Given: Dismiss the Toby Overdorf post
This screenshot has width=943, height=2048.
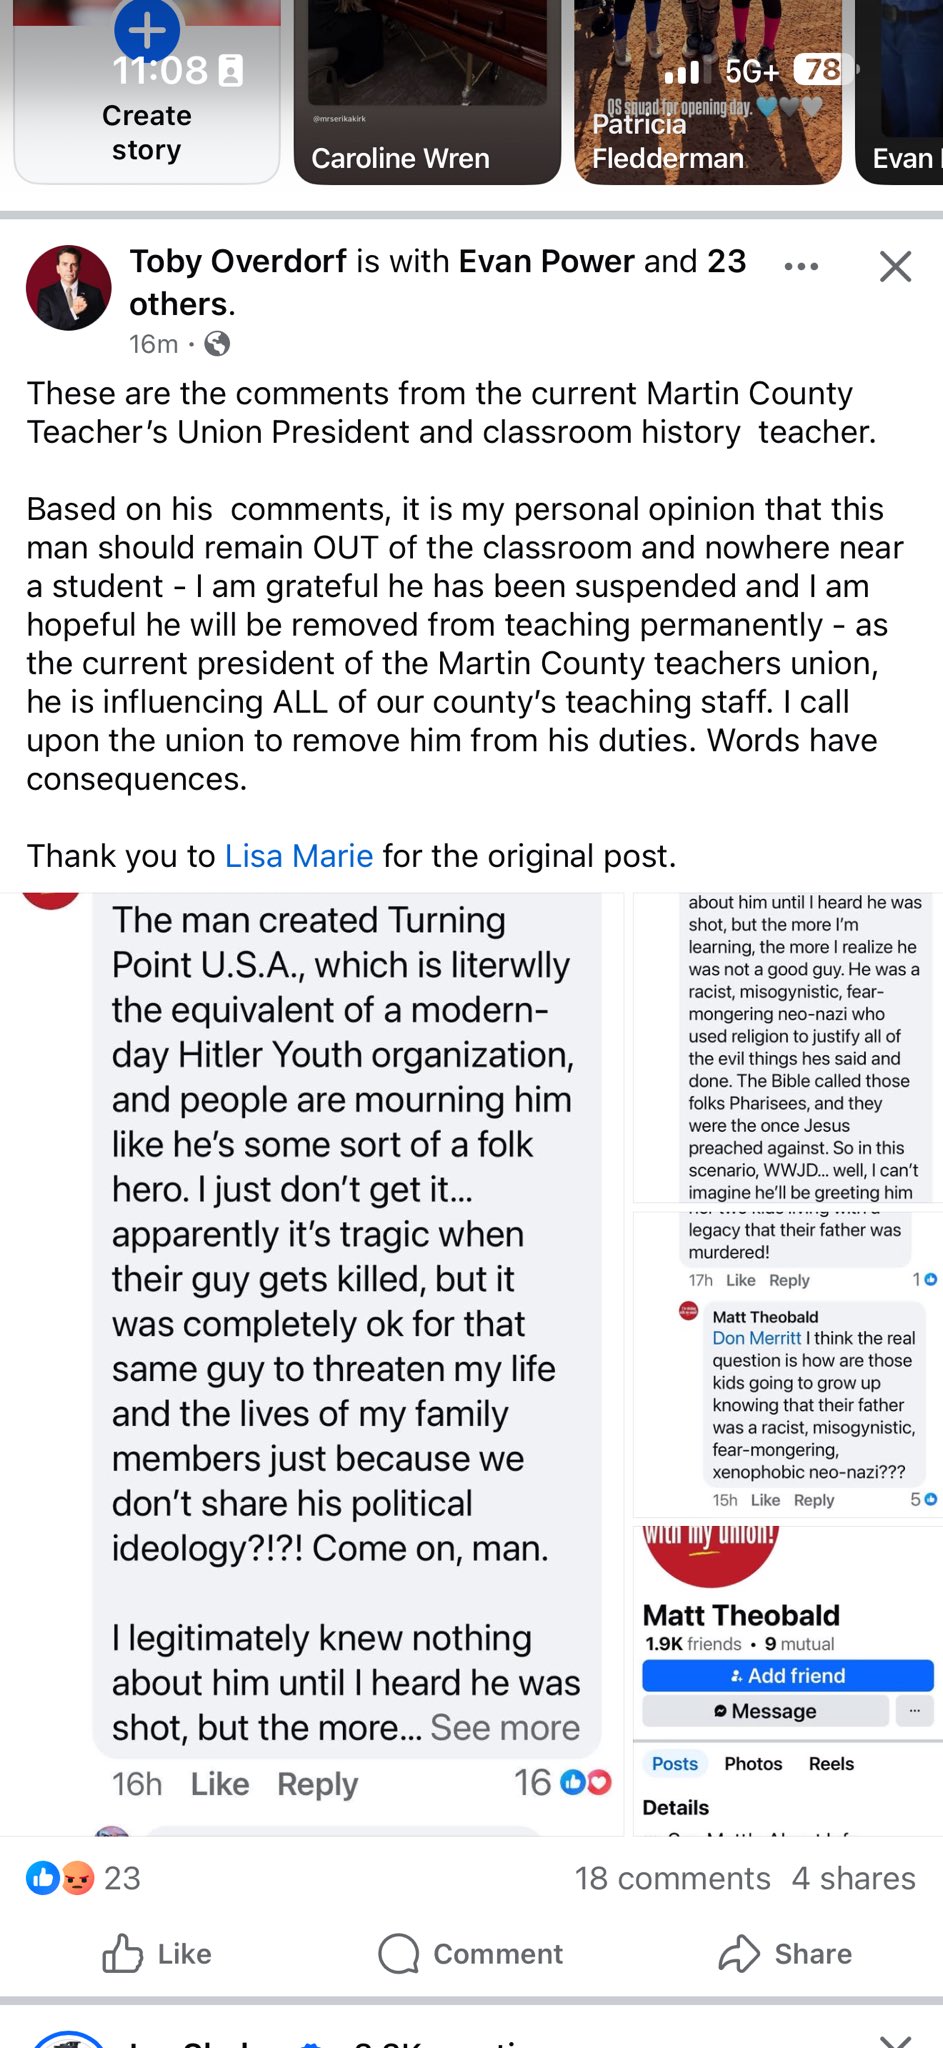Looking at the screenshot, I should (895, 266).
